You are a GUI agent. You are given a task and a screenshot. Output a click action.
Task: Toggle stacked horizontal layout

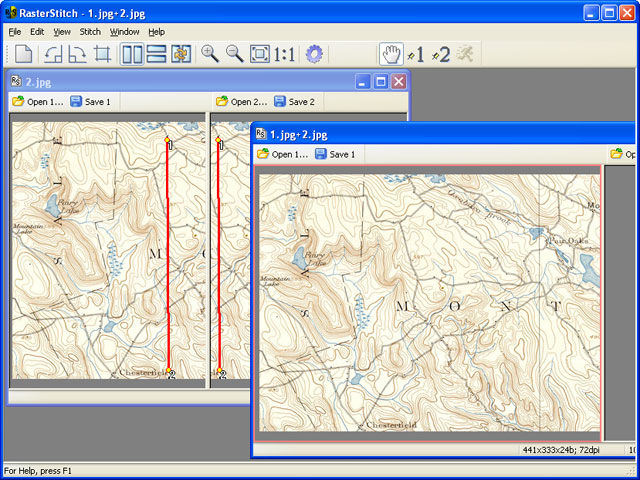point(156,54)
